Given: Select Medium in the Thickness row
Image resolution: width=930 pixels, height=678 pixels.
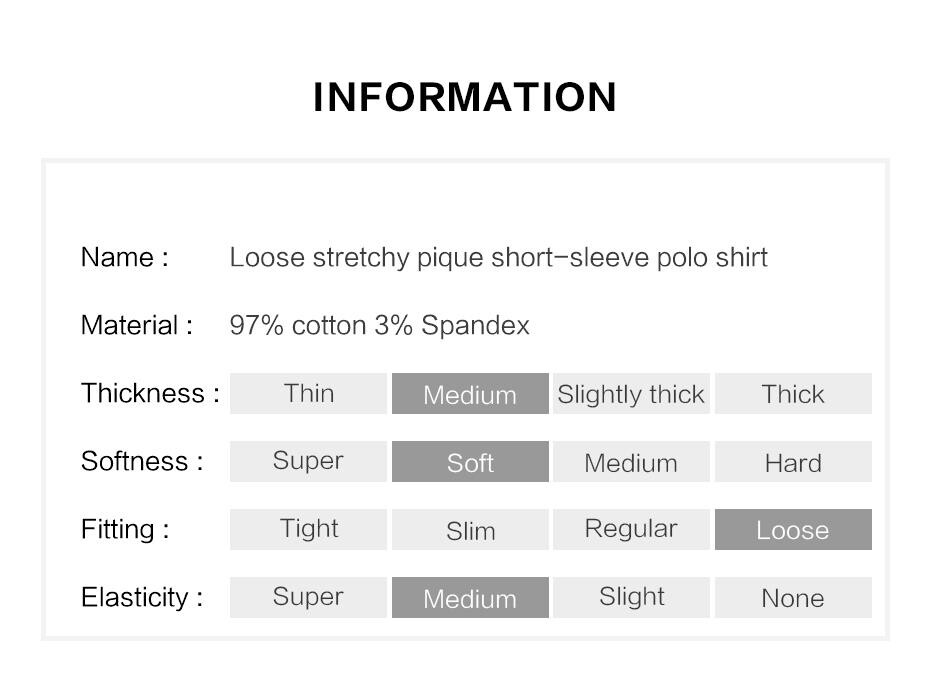Looking at the screenshot, I should click(470, 393).
